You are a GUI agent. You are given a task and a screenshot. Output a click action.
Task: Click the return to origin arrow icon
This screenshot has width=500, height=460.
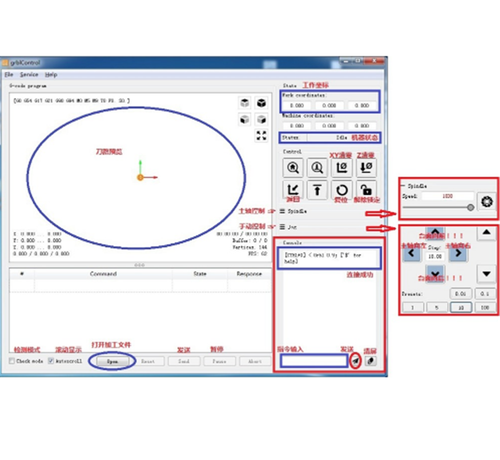click(293, 190)
